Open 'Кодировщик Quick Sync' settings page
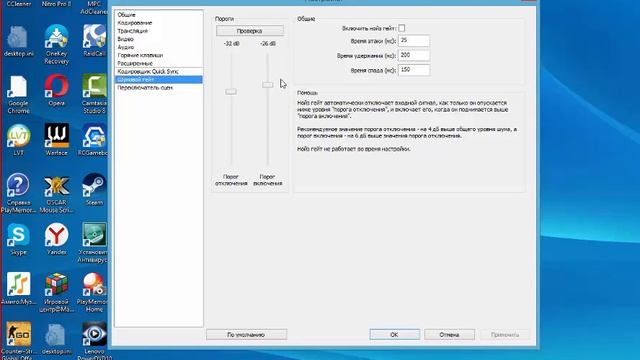 click(x=158, y=71)
